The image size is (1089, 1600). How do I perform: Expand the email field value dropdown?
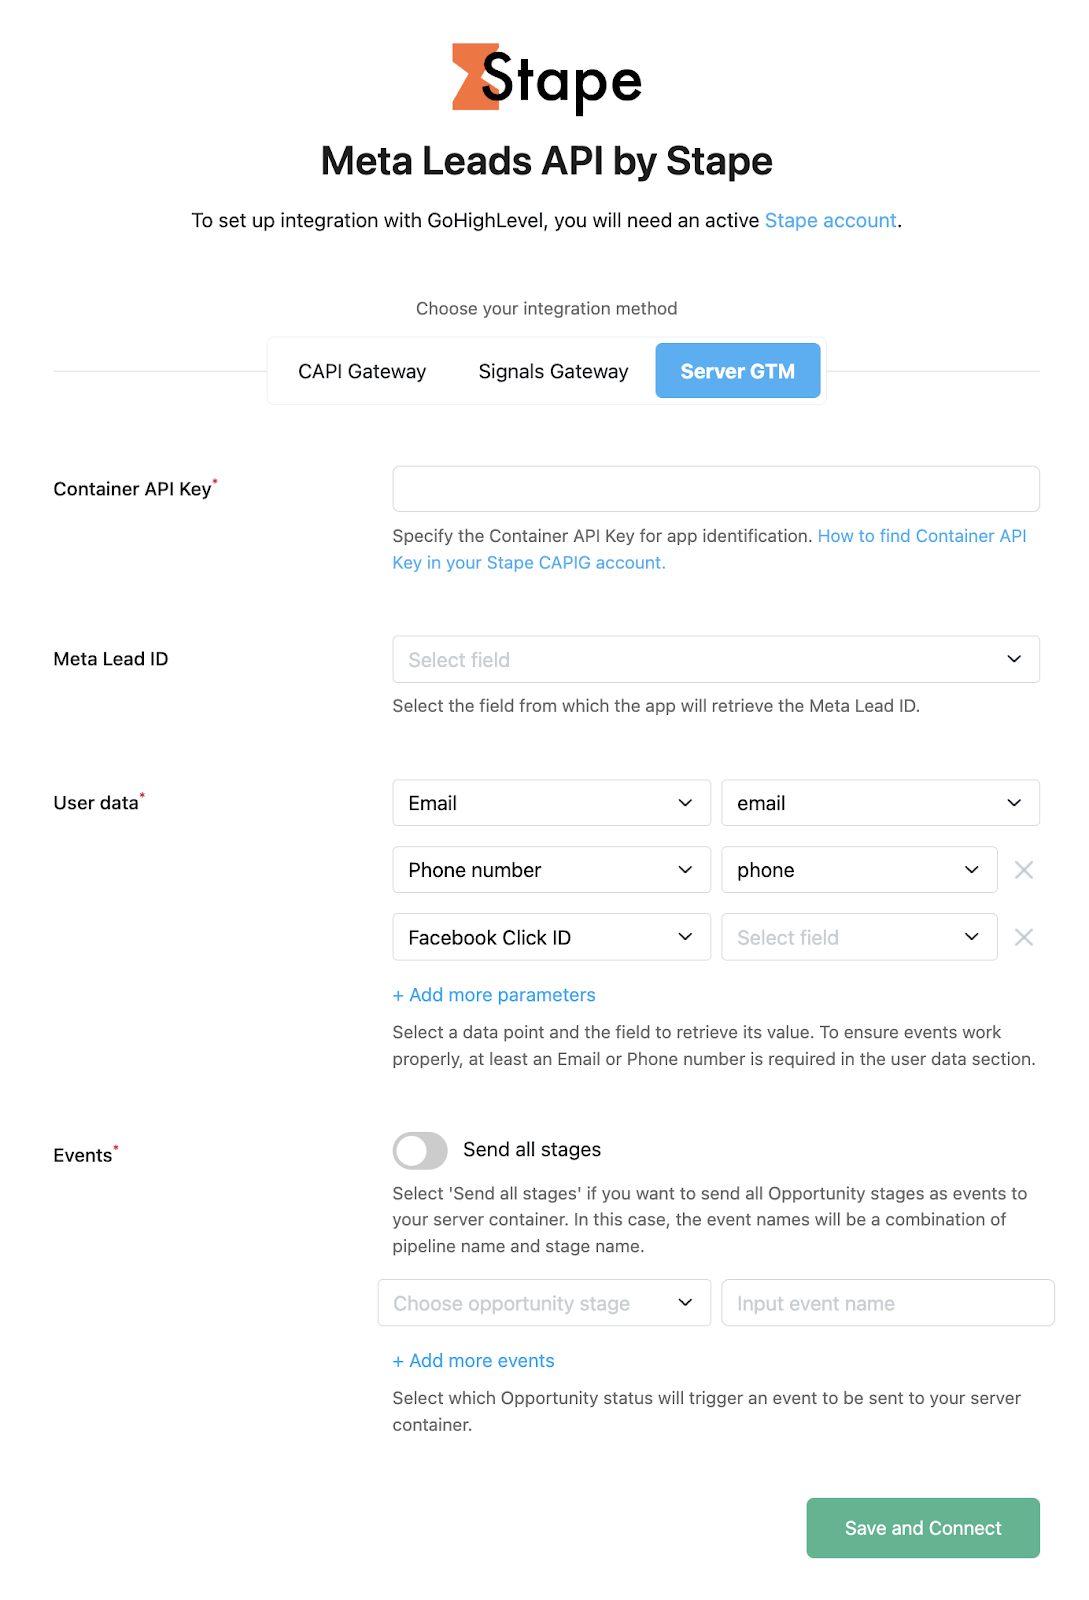coord(880,803)
